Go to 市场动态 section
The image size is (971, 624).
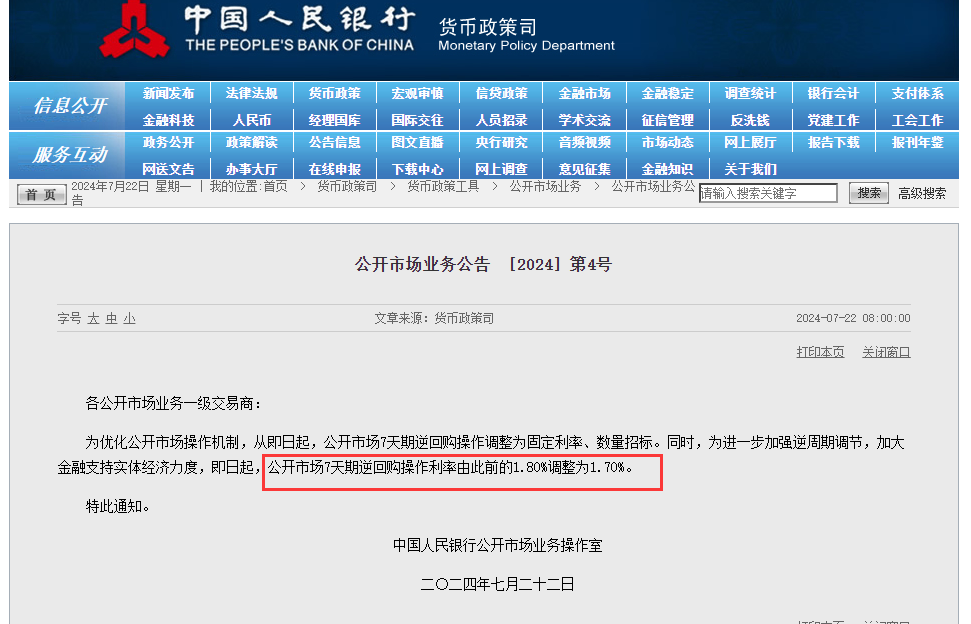tap(668, 142)
